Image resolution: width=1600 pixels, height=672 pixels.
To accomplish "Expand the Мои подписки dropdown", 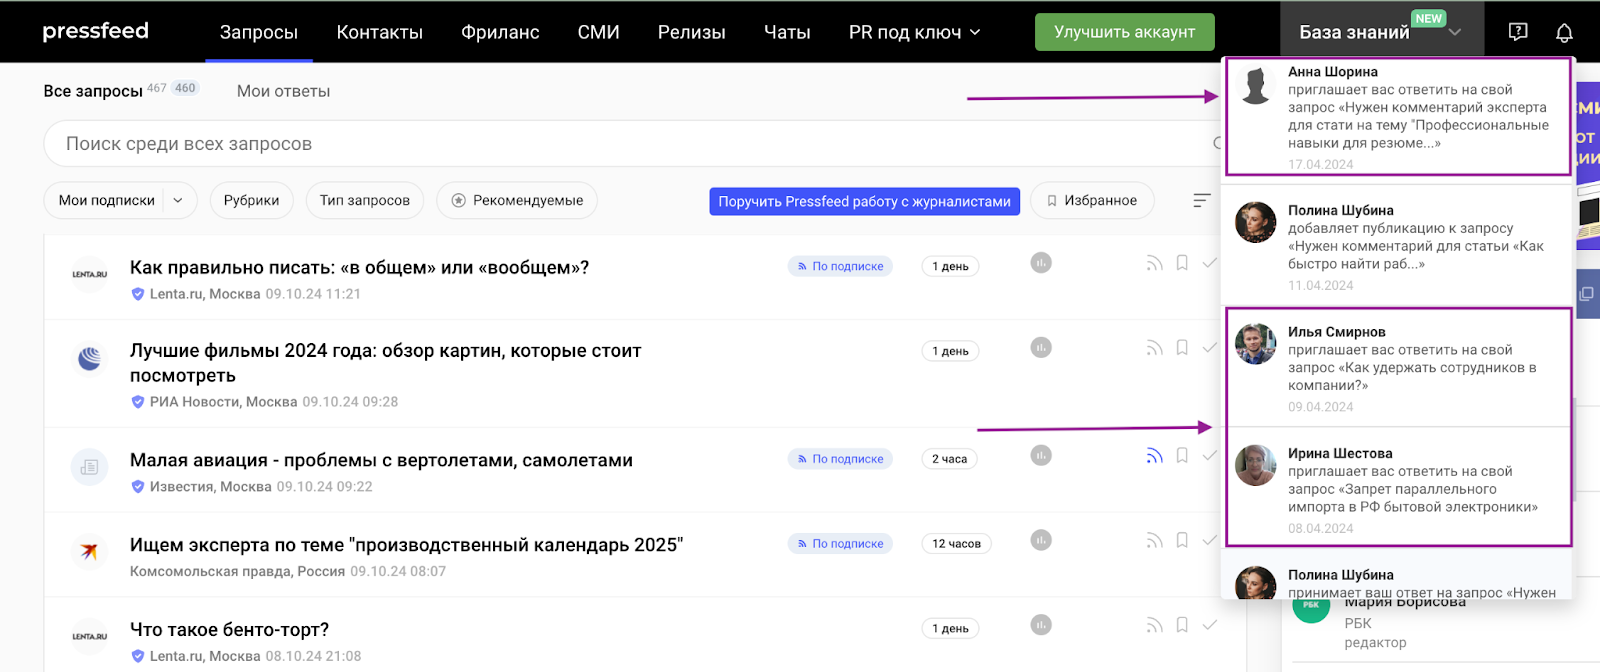I will (x=178, y=201).
